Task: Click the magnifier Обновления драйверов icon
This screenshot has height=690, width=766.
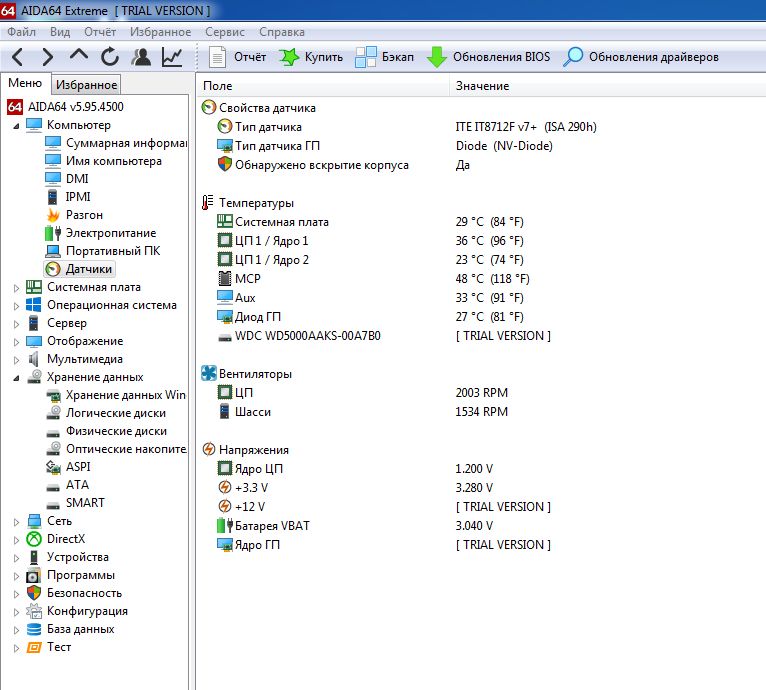Action: click(573, 57)
